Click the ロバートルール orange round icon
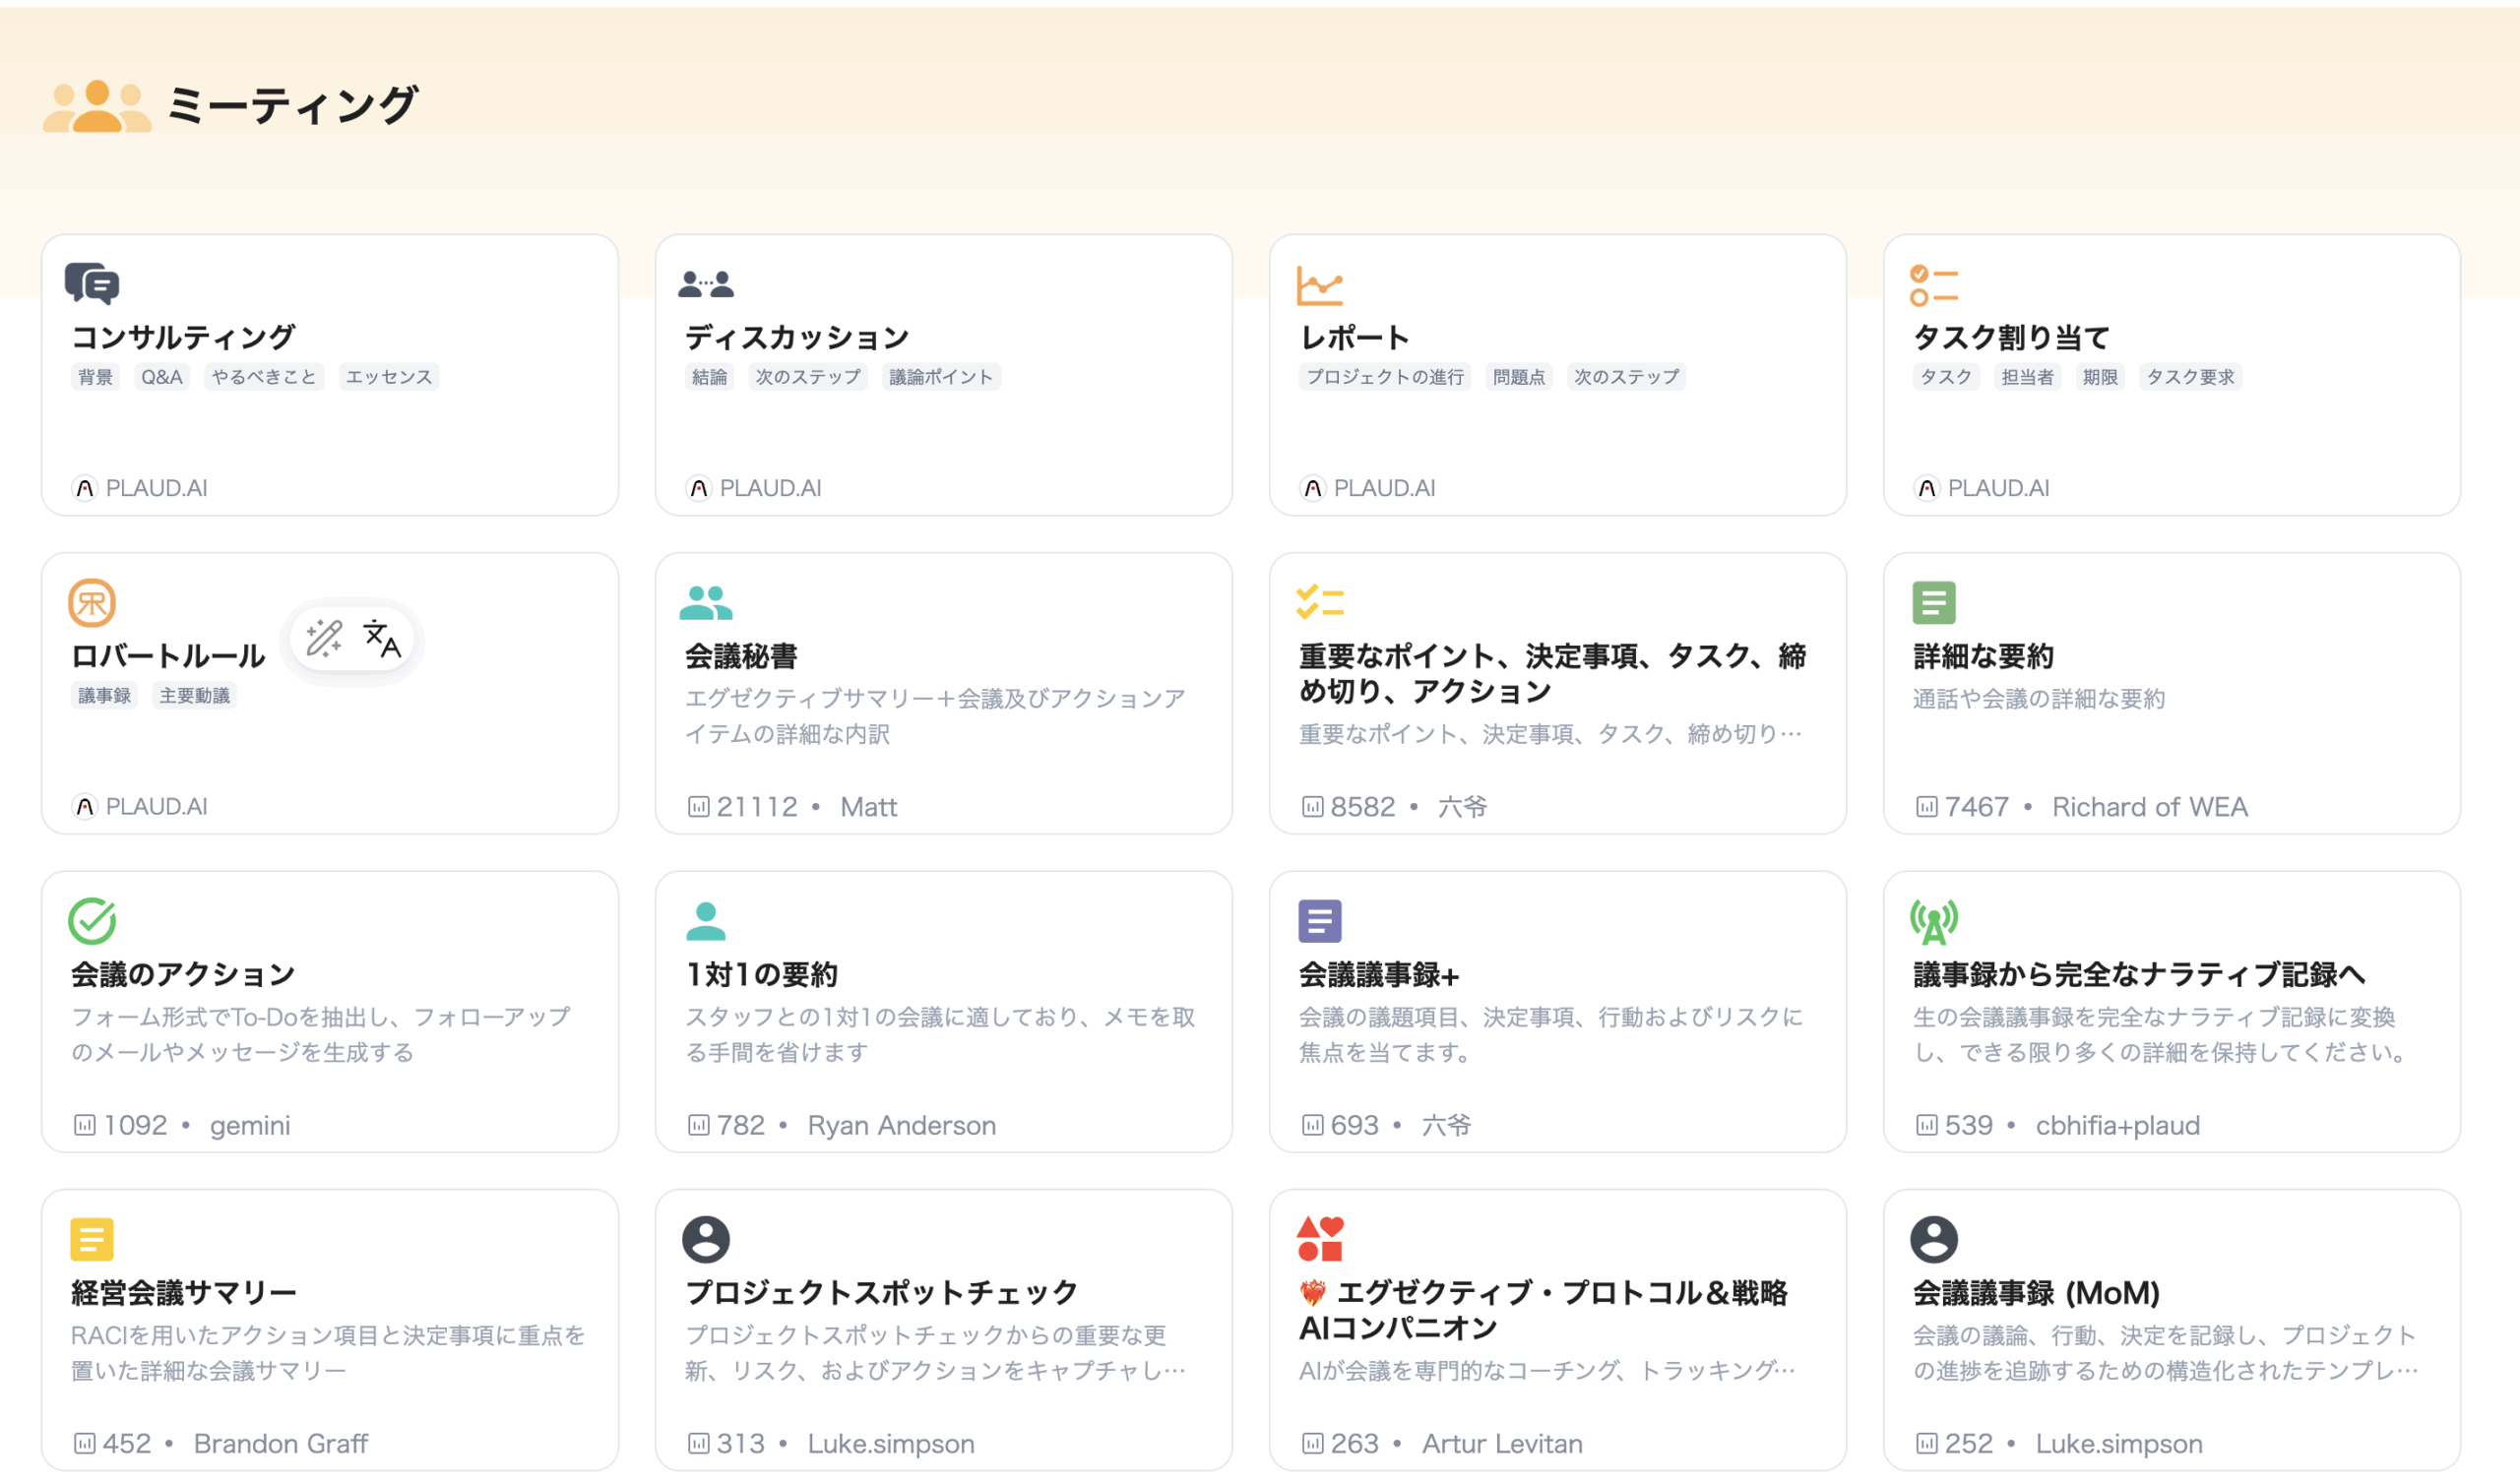 click(x=92, y=603)
